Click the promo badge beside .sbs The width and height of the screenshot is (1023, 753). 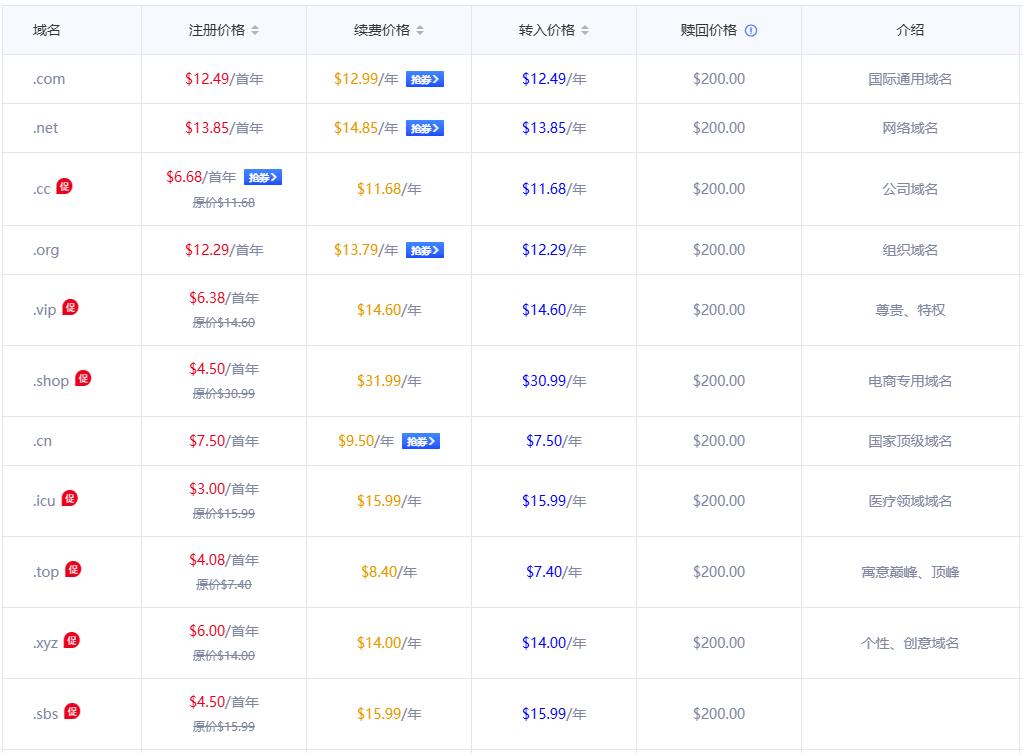click(x=72, y=711)
